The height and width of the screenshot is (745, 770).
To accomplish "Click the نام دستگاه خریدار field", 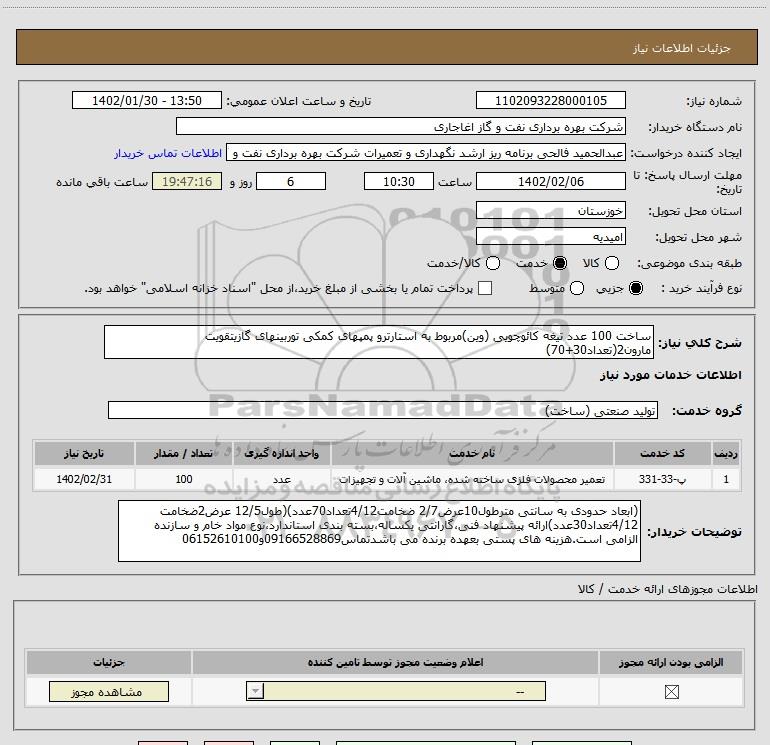I will pyautogui.click(x=401, y=126).
